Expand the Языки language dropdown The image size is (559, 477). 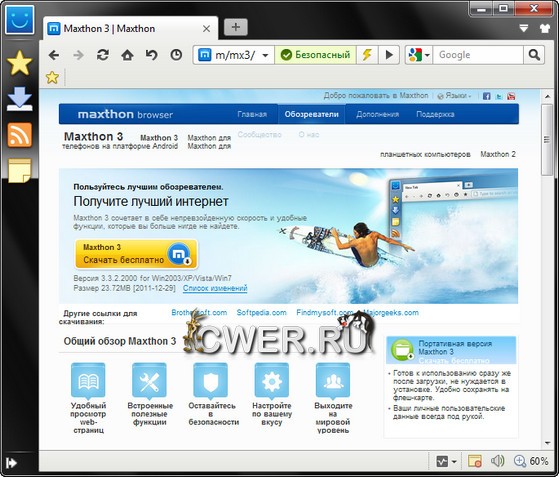[x=454, y=96]
